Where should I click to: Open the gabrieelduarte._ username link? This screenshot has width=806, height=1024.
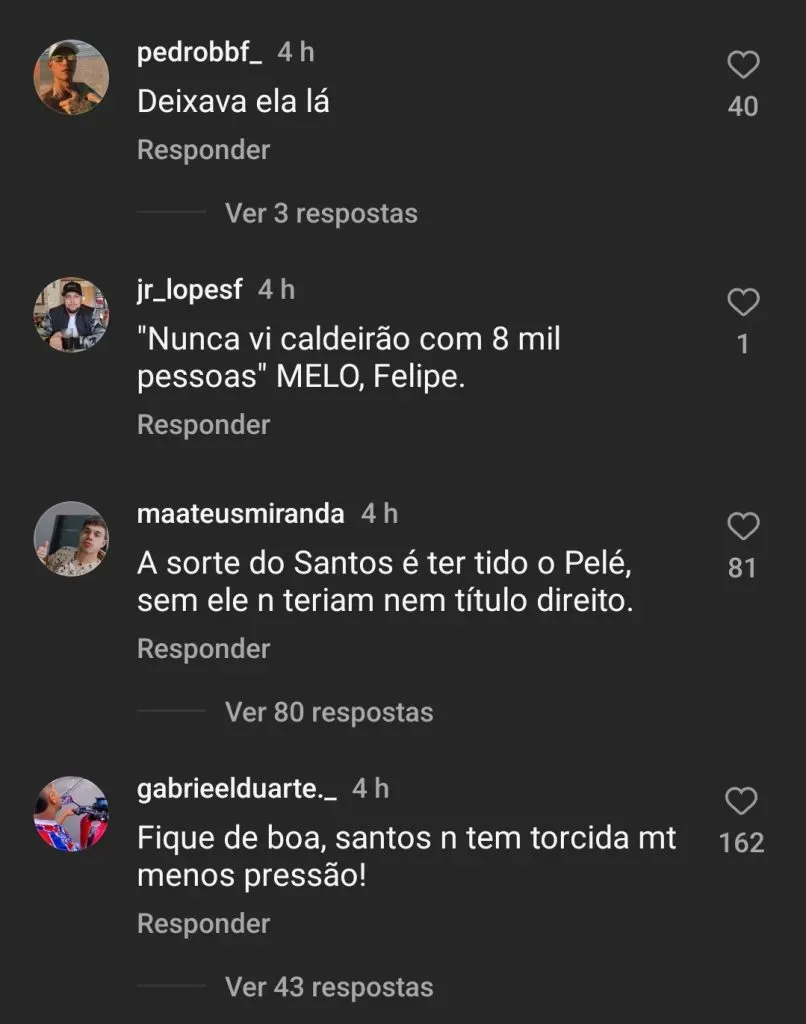coord(236,788)
